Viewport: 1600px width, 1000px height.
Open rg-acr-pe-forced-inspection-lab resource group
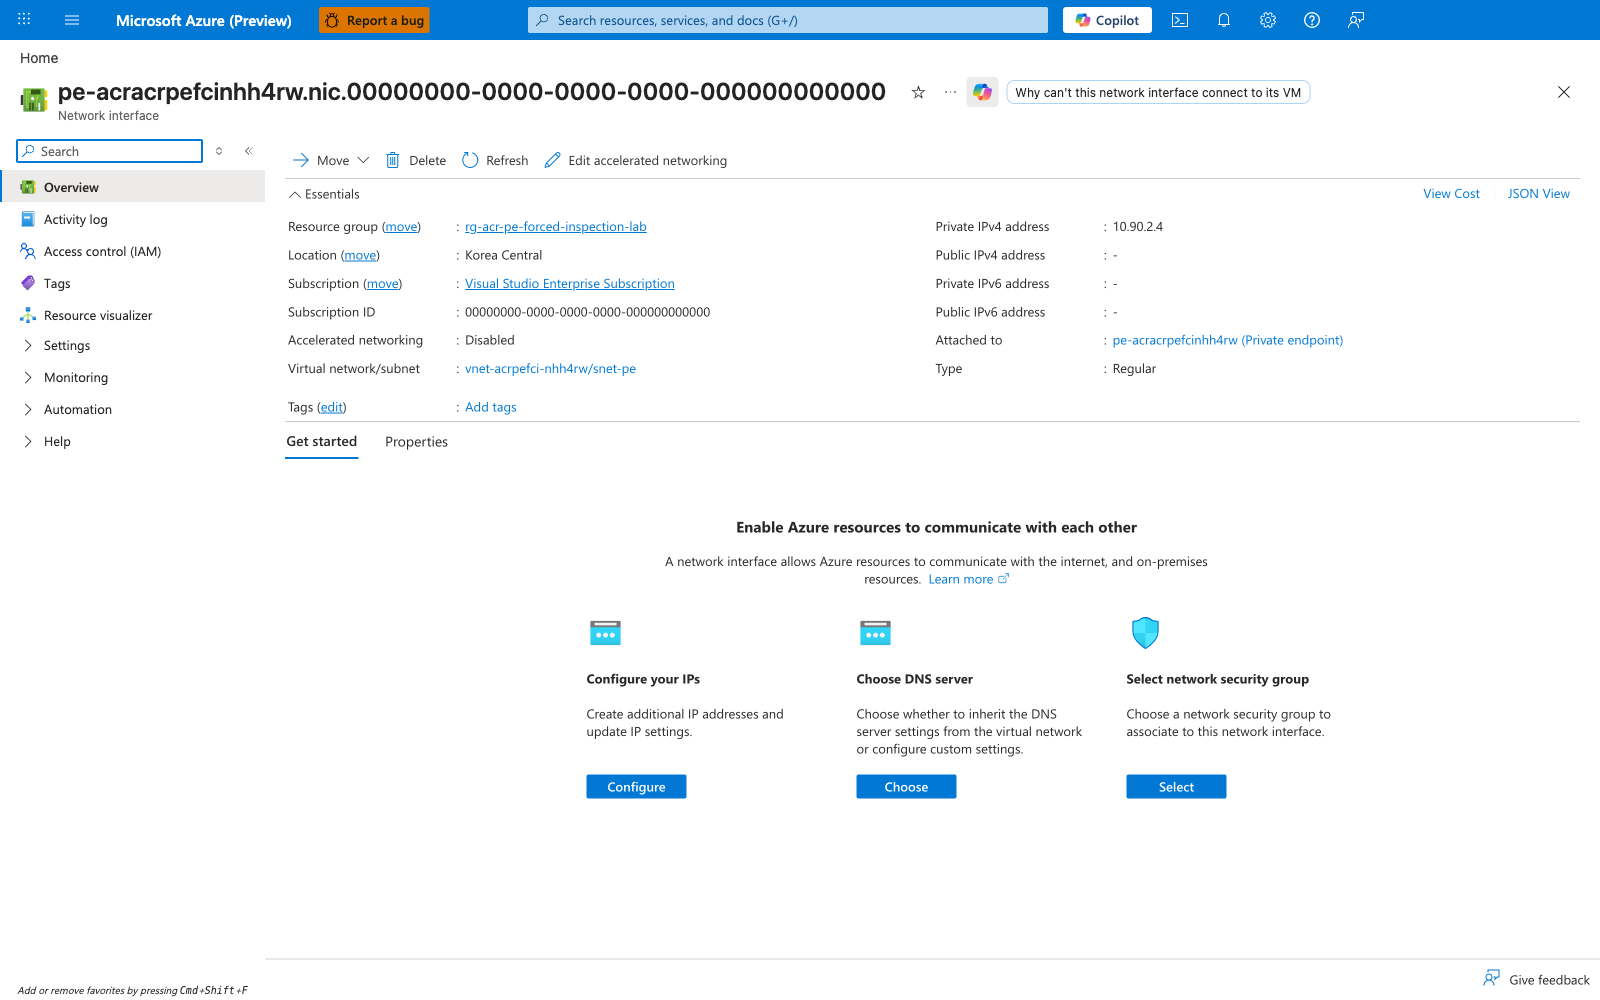556,227
